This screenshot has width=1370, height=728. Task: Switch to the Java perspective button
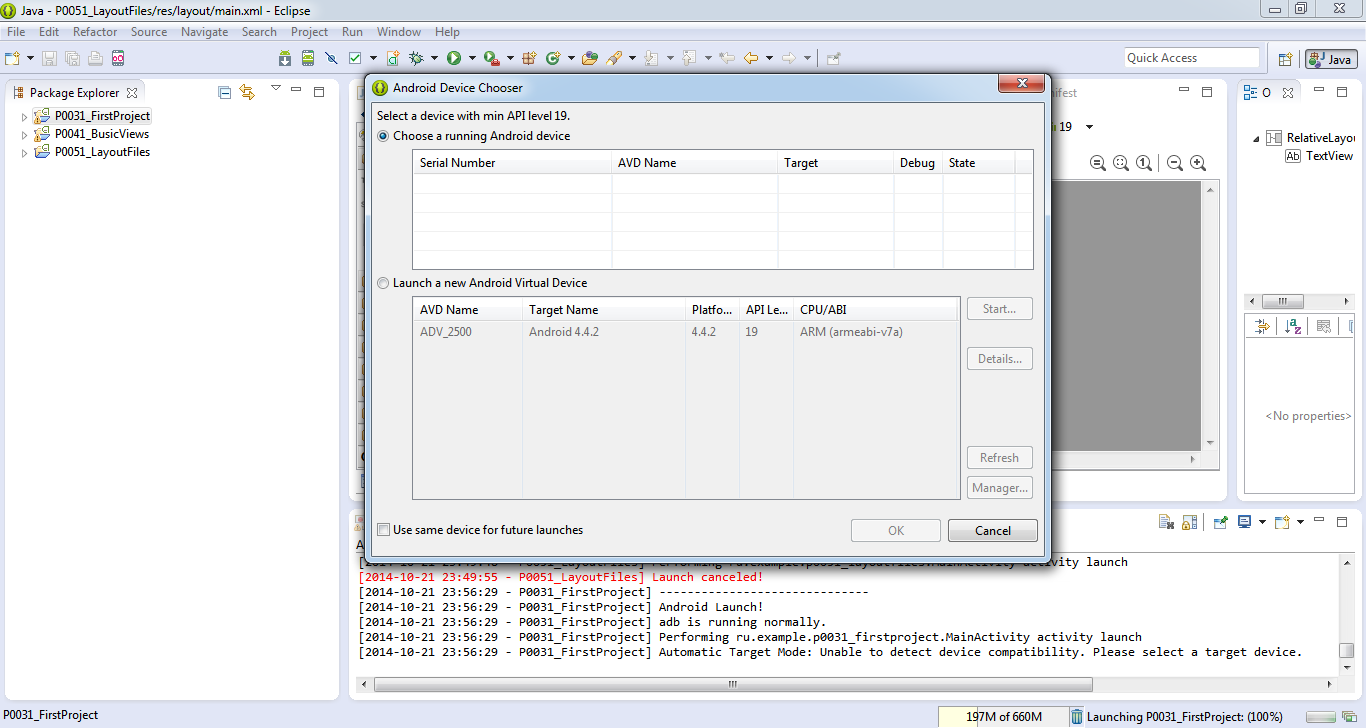tap(1330, 59)
